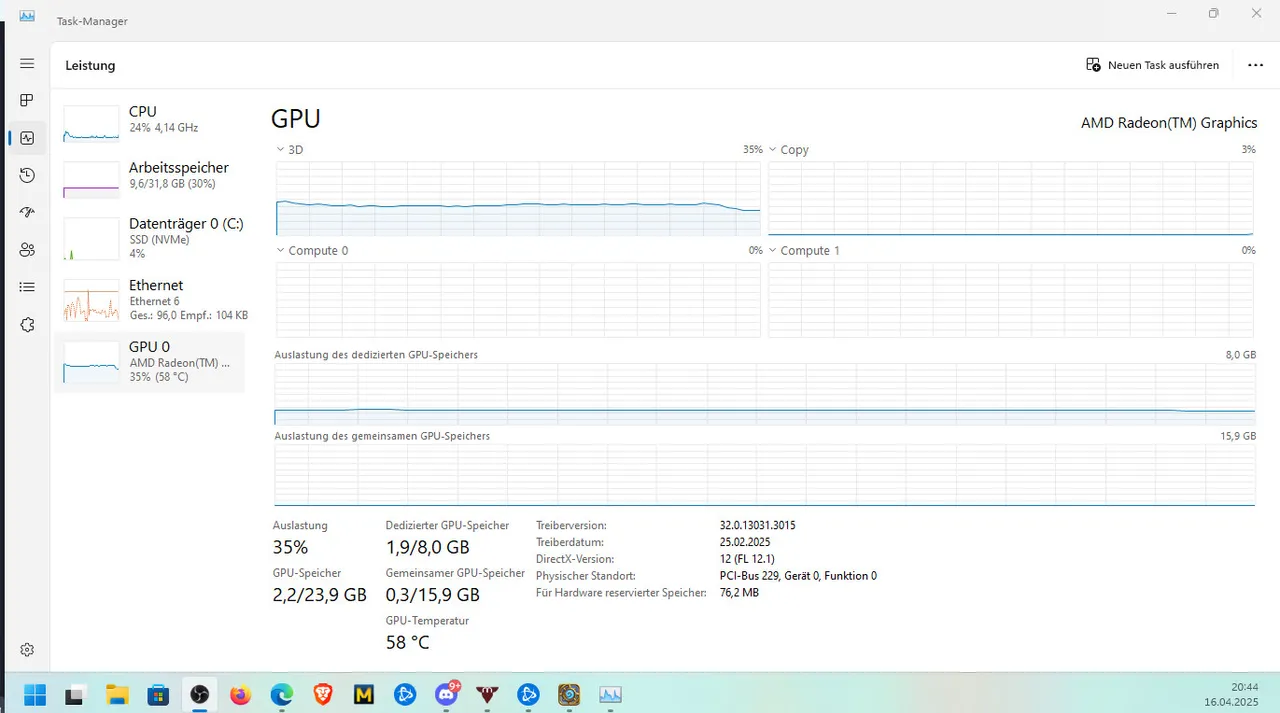Click the Neuen Task ausführen button
Image resolution: width=1280 pixels, height=713 pixels.
coord(1152,65)
